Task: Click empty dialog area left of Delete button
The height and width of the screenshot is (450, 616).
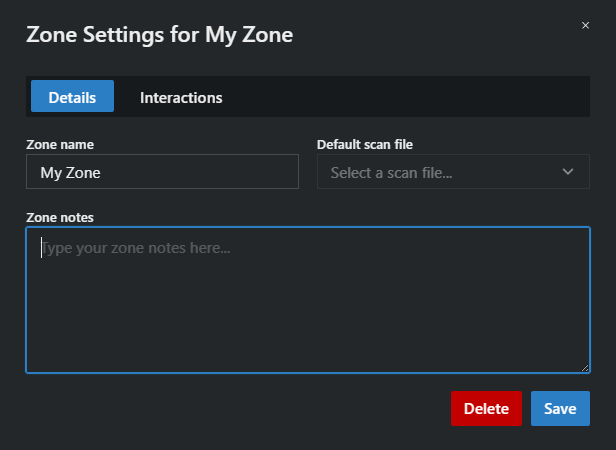Action: click(x=230, y=408)
